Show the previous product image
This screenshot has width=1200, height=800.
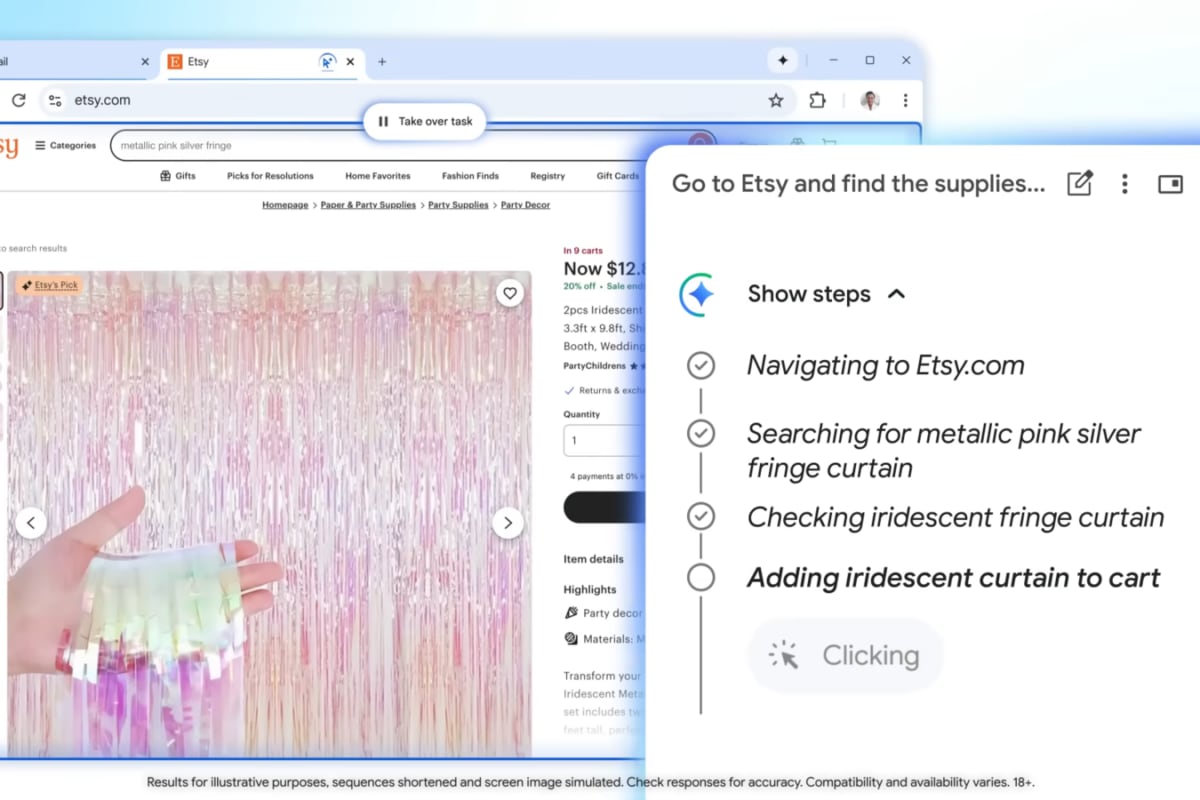(x=31, y=523)
